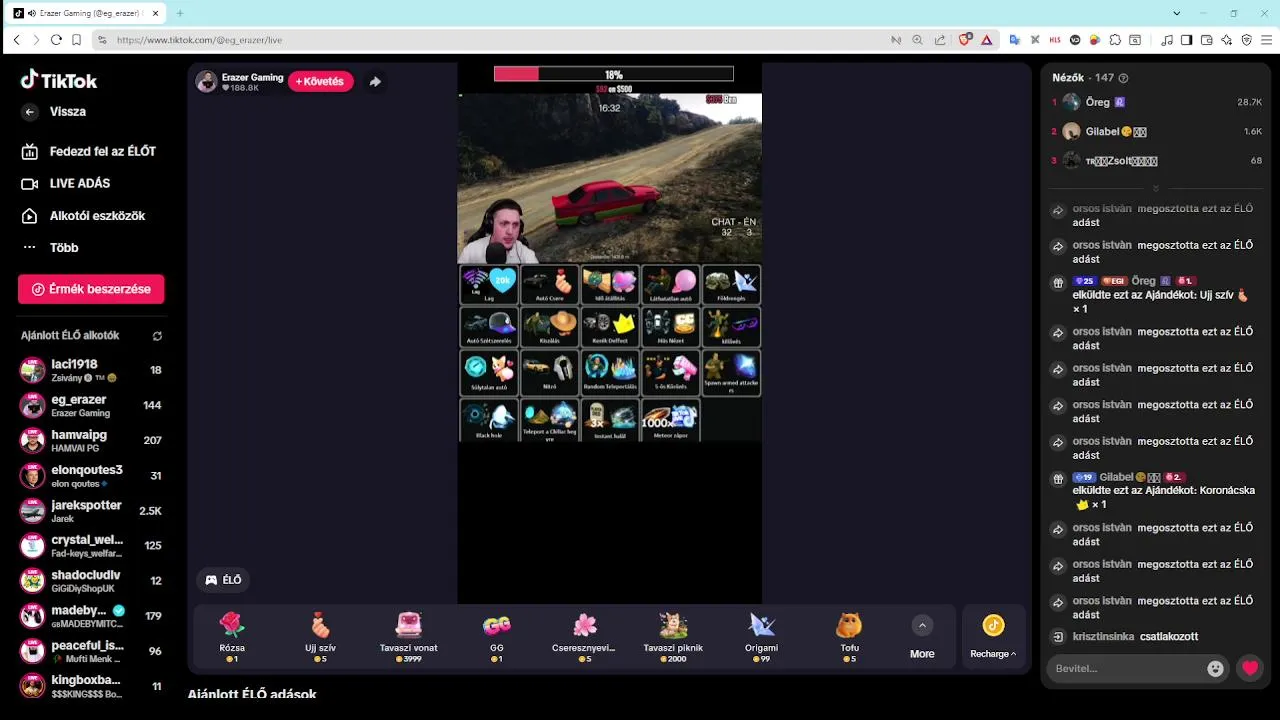
Task: Open the browser hamburger menu
Action: point(1267,40)
